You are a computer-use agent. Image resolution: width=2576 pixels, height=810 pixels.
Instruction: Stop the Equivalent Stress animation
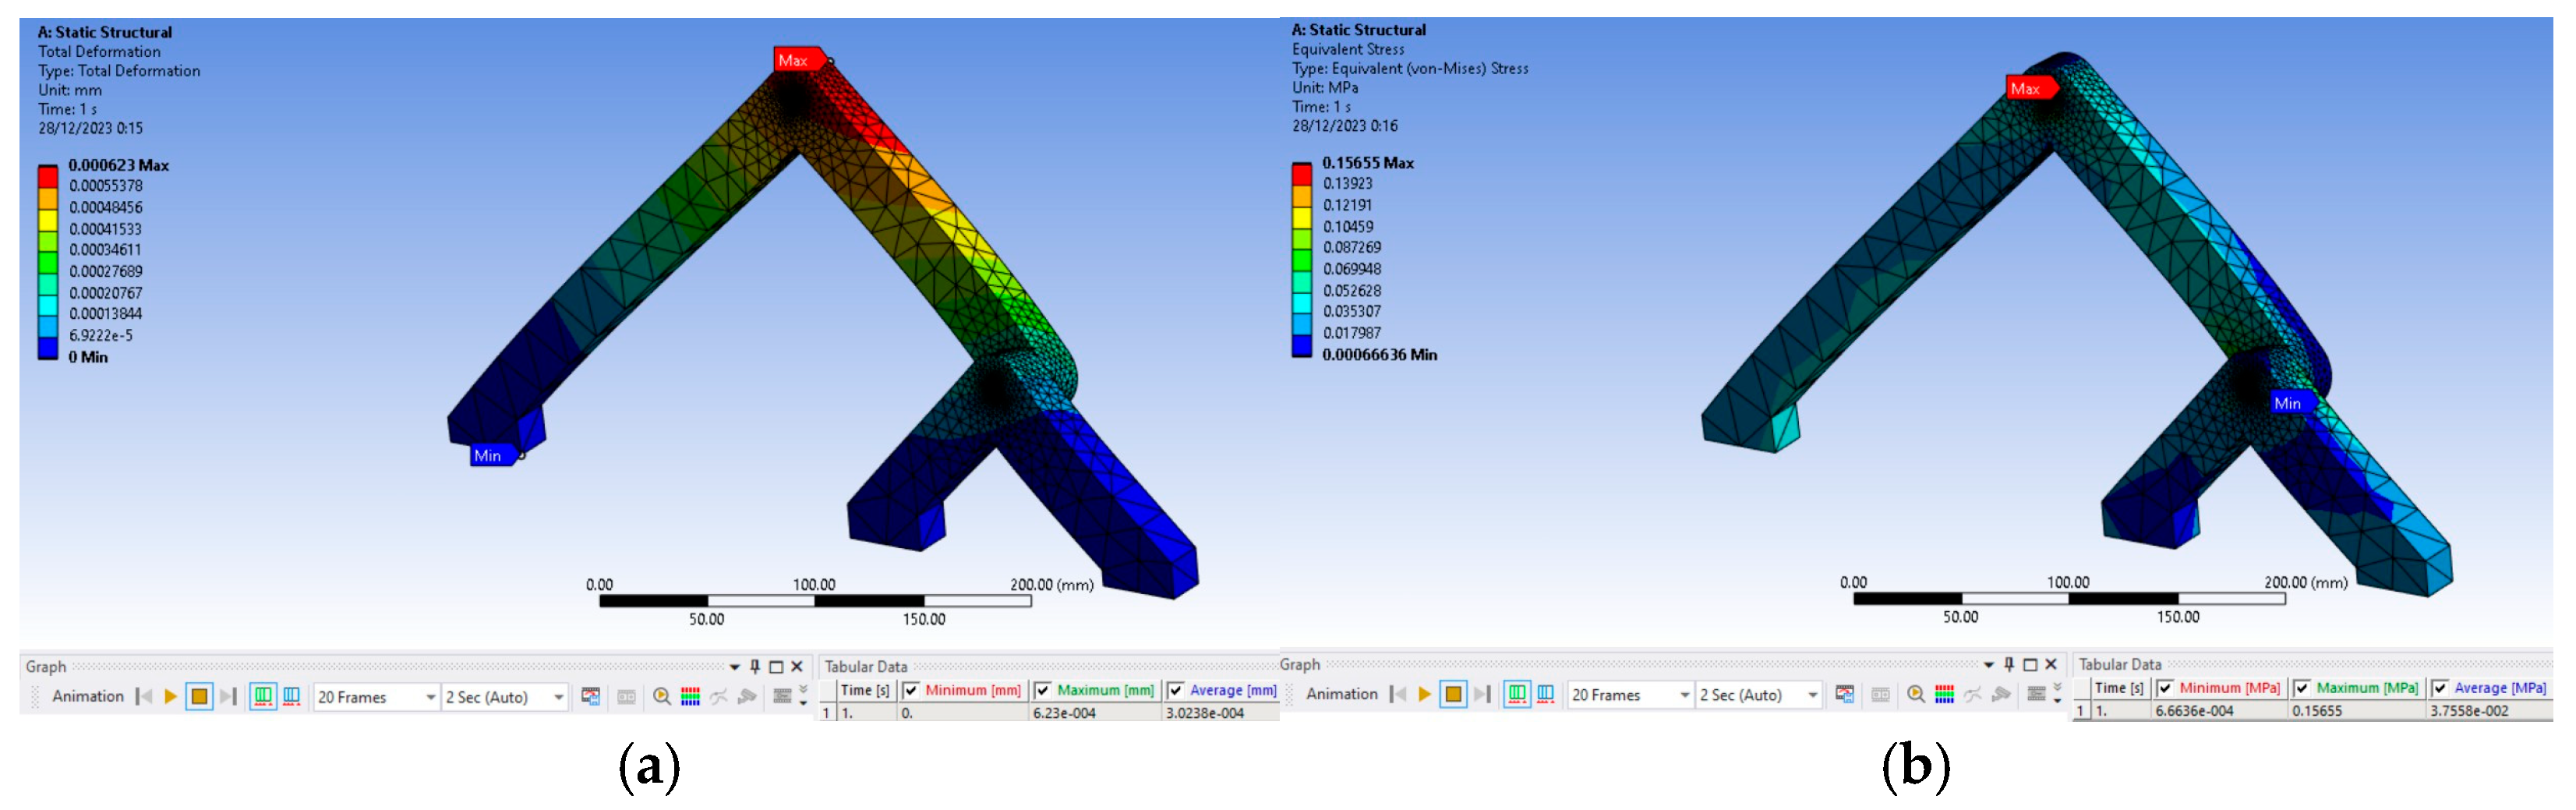point(1453,695)
